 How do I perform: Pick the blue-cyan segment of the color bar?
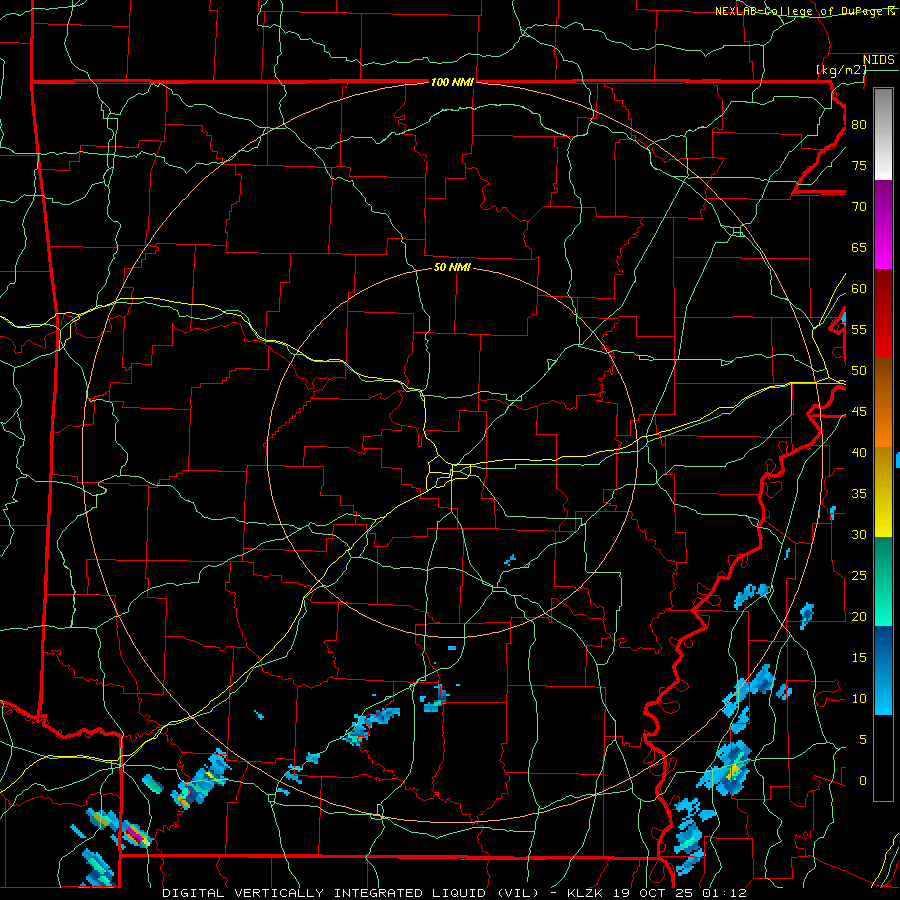[x=883, y=670]
